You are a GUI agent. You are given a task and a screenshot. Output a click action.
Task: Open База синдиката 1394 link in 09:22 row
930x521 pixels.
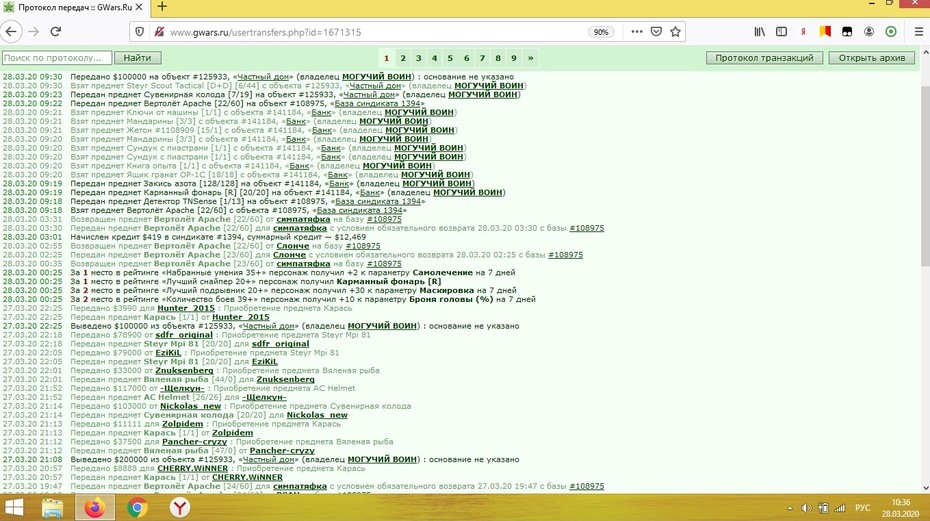point(378,103)
